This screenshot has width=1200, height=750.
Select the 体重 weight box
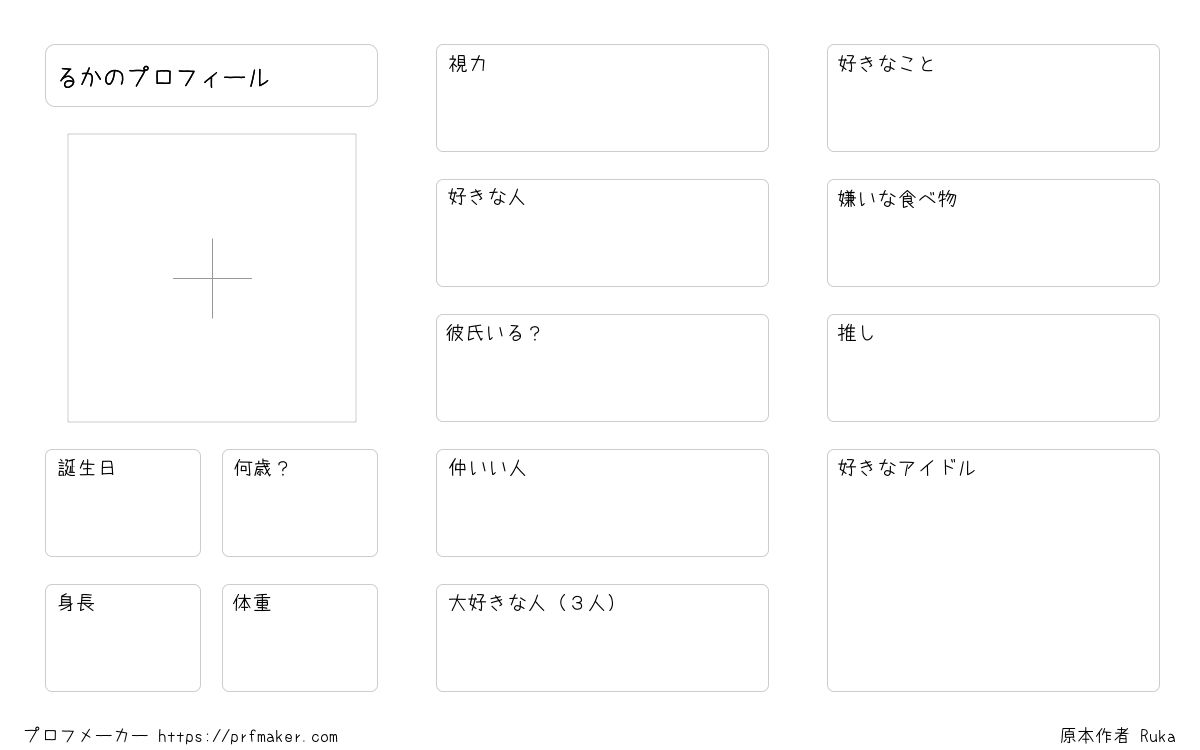pos(300,638)
